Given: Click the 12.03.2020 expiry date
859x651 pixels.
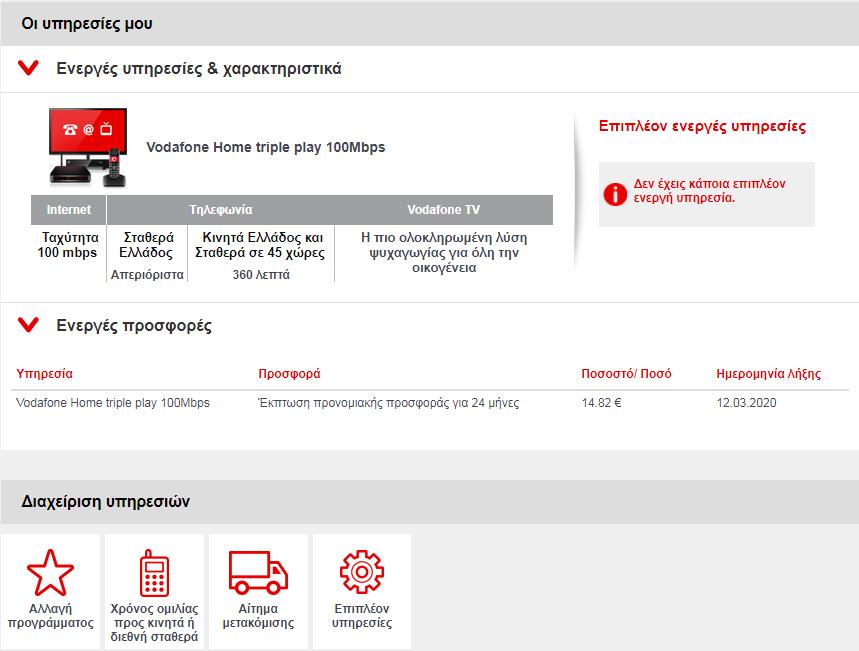Looking at the screenshot, I should [x=747, y=403].
